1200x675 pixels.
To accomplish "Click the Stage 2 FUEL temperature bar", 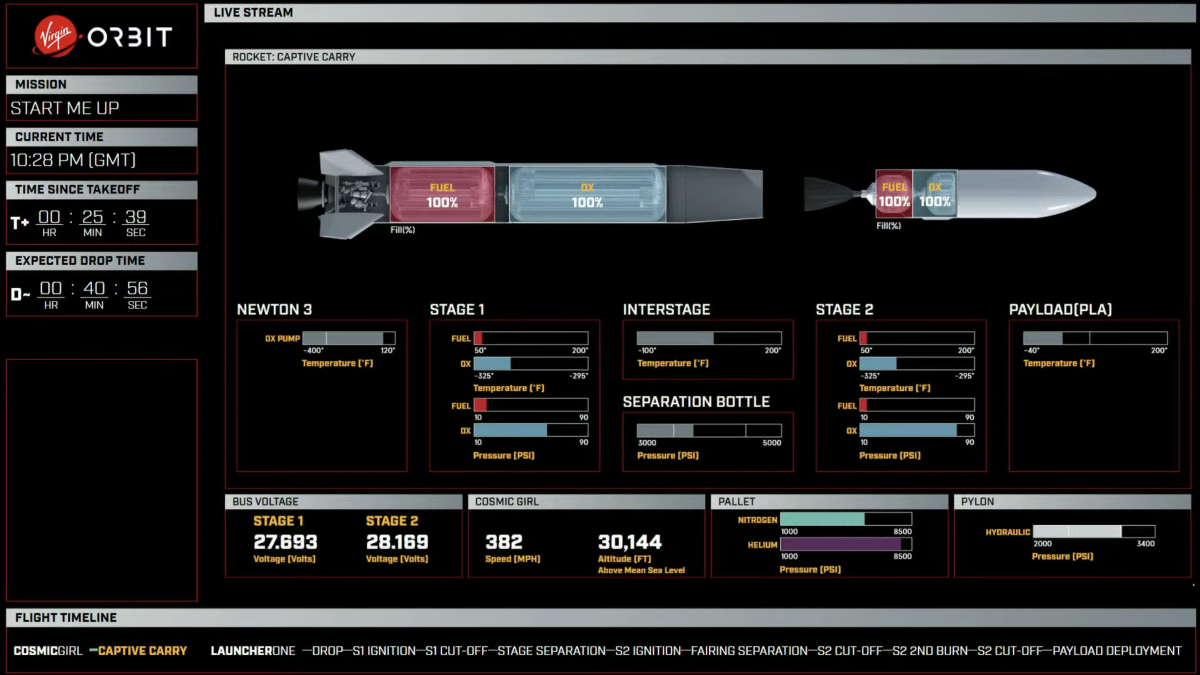I will click(x=917, y=338).
